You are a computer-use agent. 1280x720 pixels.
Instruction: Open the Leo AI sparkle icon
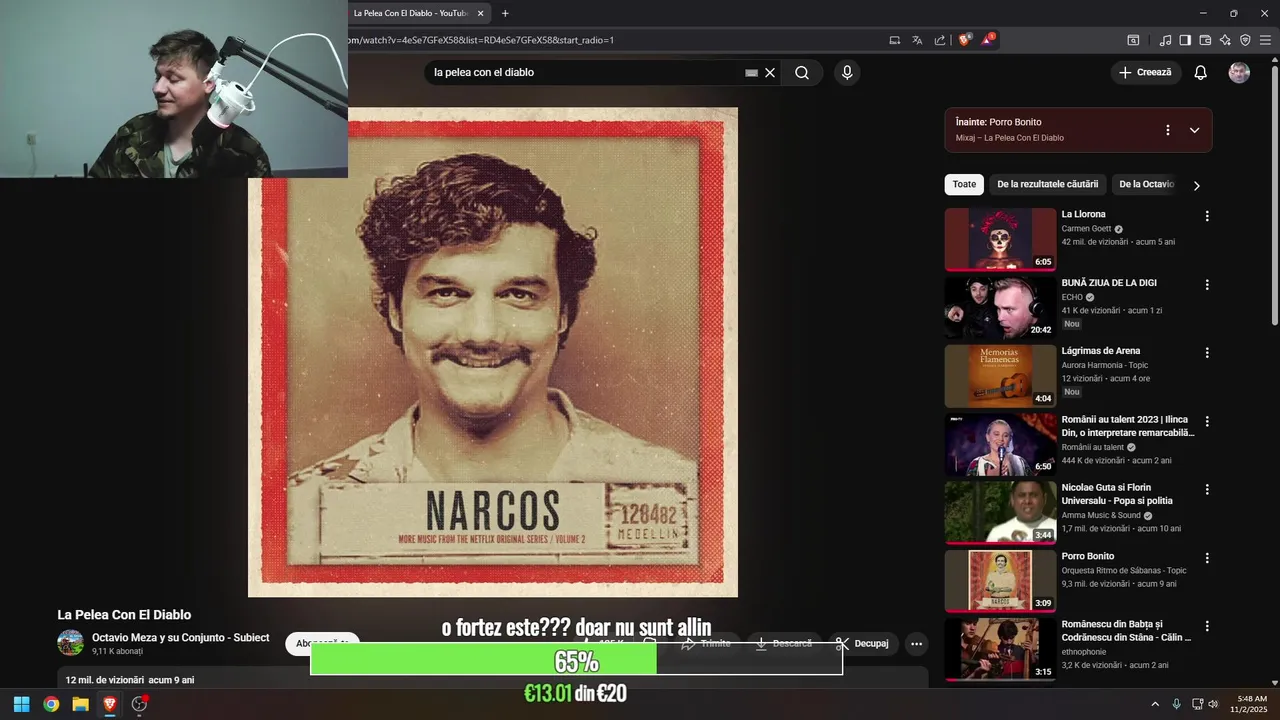[x=1225, y=40]
